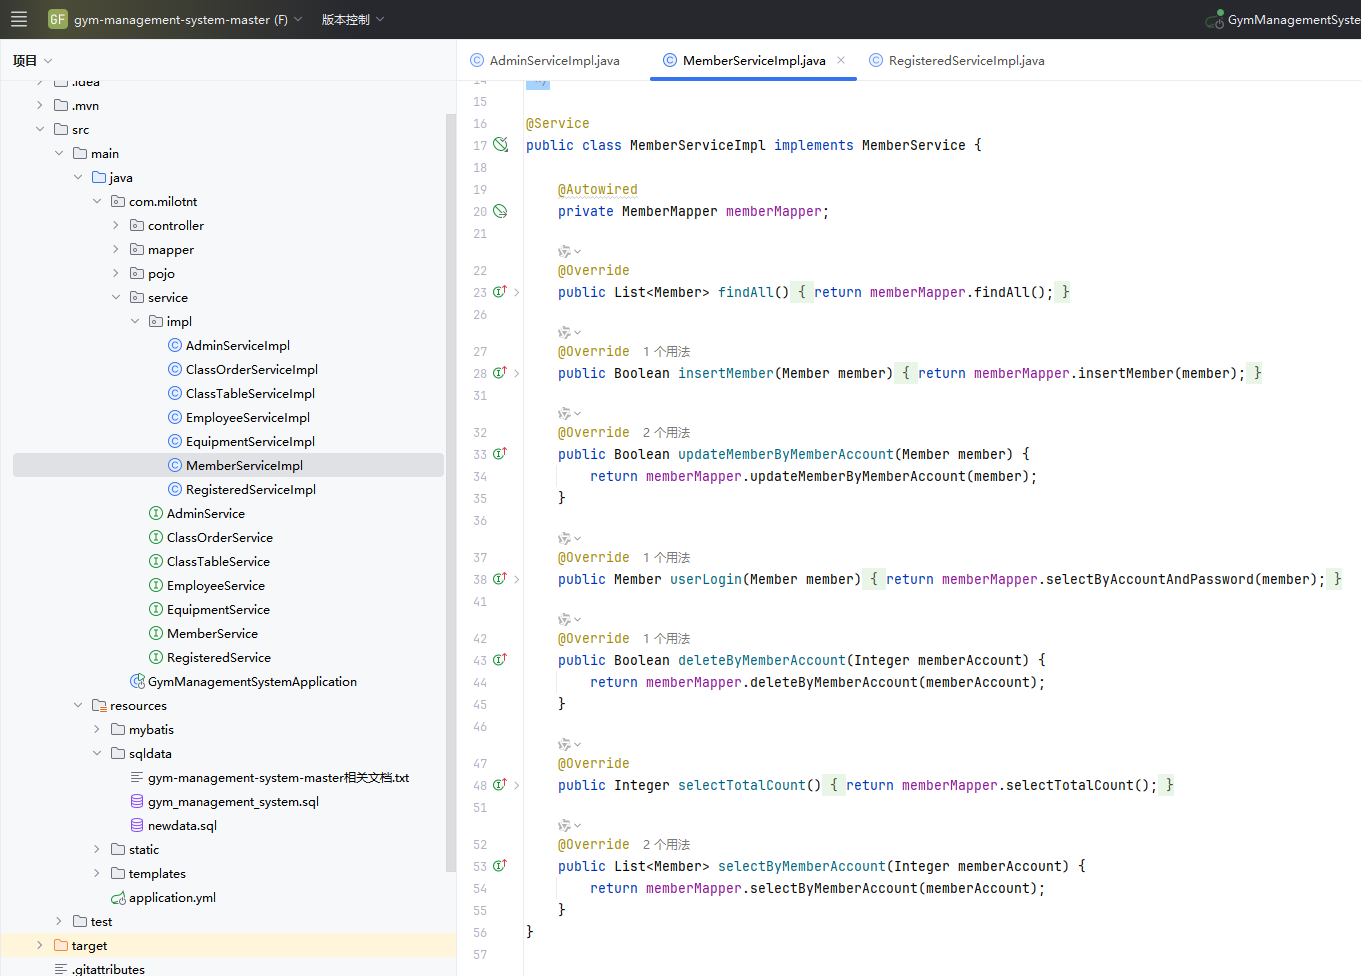Viewport: 1361px width, 976px height.
Task: Select AdminServiceImpl class in tree
Action: 228,345
